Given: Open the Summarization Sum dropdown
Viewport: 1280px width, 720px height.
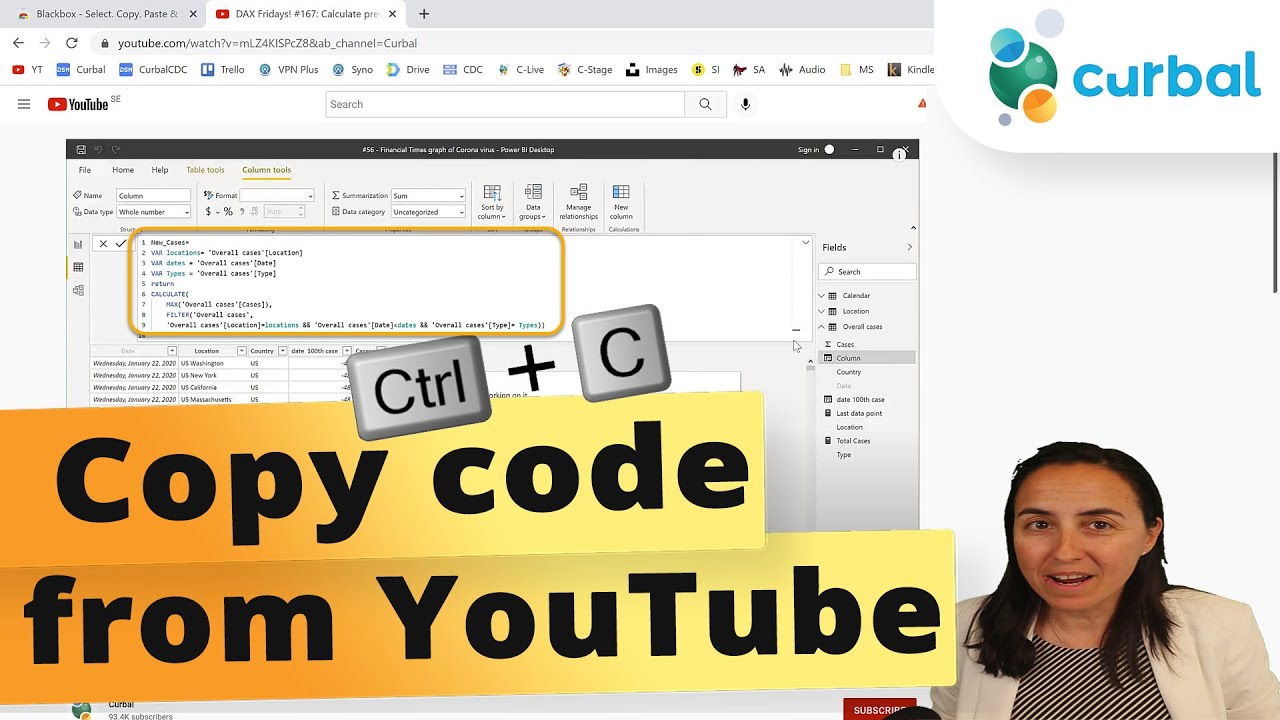Looking at the screenshot, I should (428, 196).
